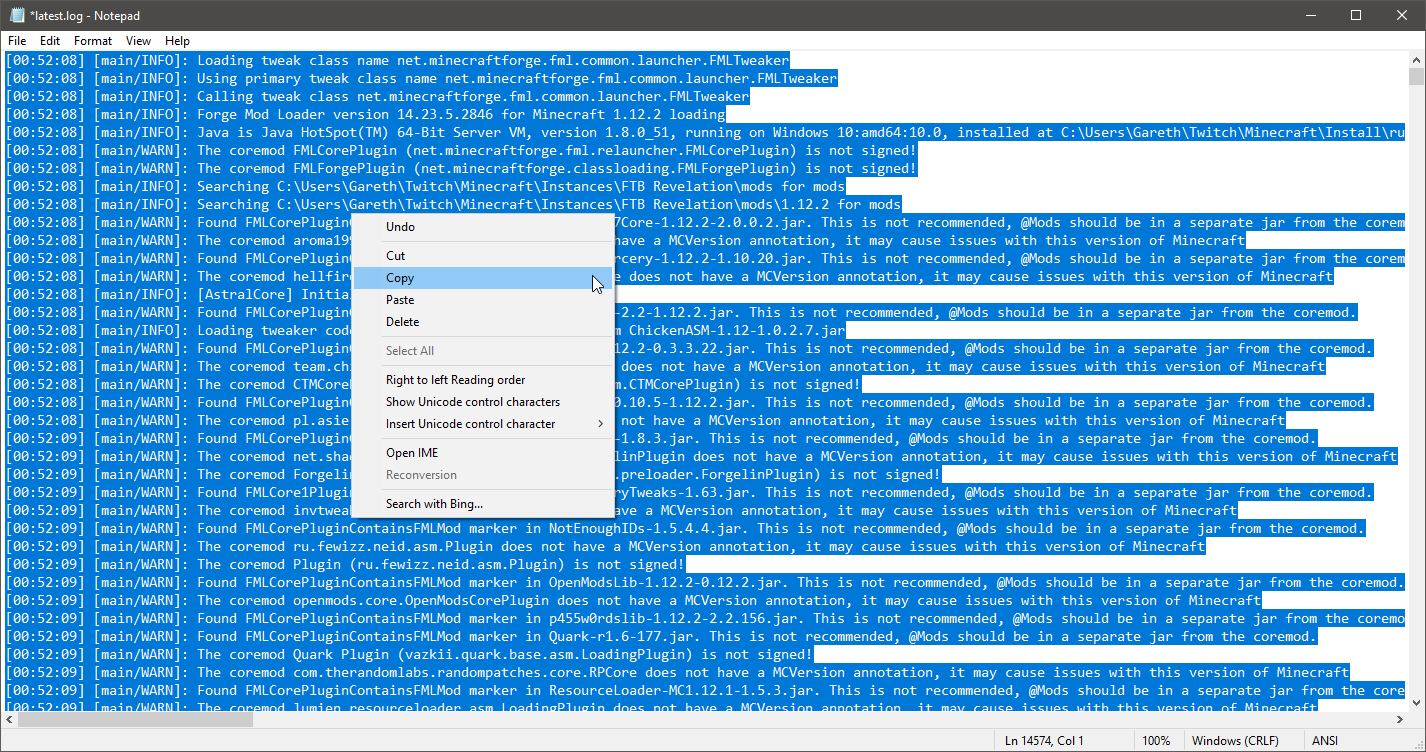
Task: Select Show Unicode control characters
Action: (483, 402)
